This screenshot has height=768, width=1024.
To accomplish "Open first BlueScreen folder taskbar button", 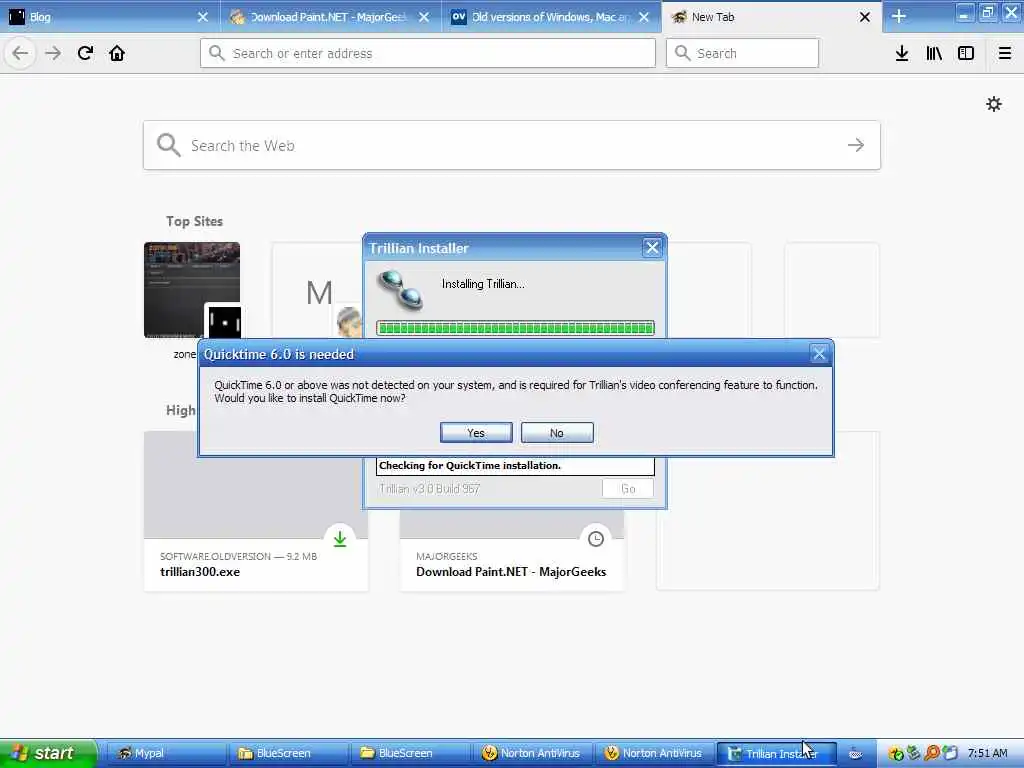I will [287, 753].
